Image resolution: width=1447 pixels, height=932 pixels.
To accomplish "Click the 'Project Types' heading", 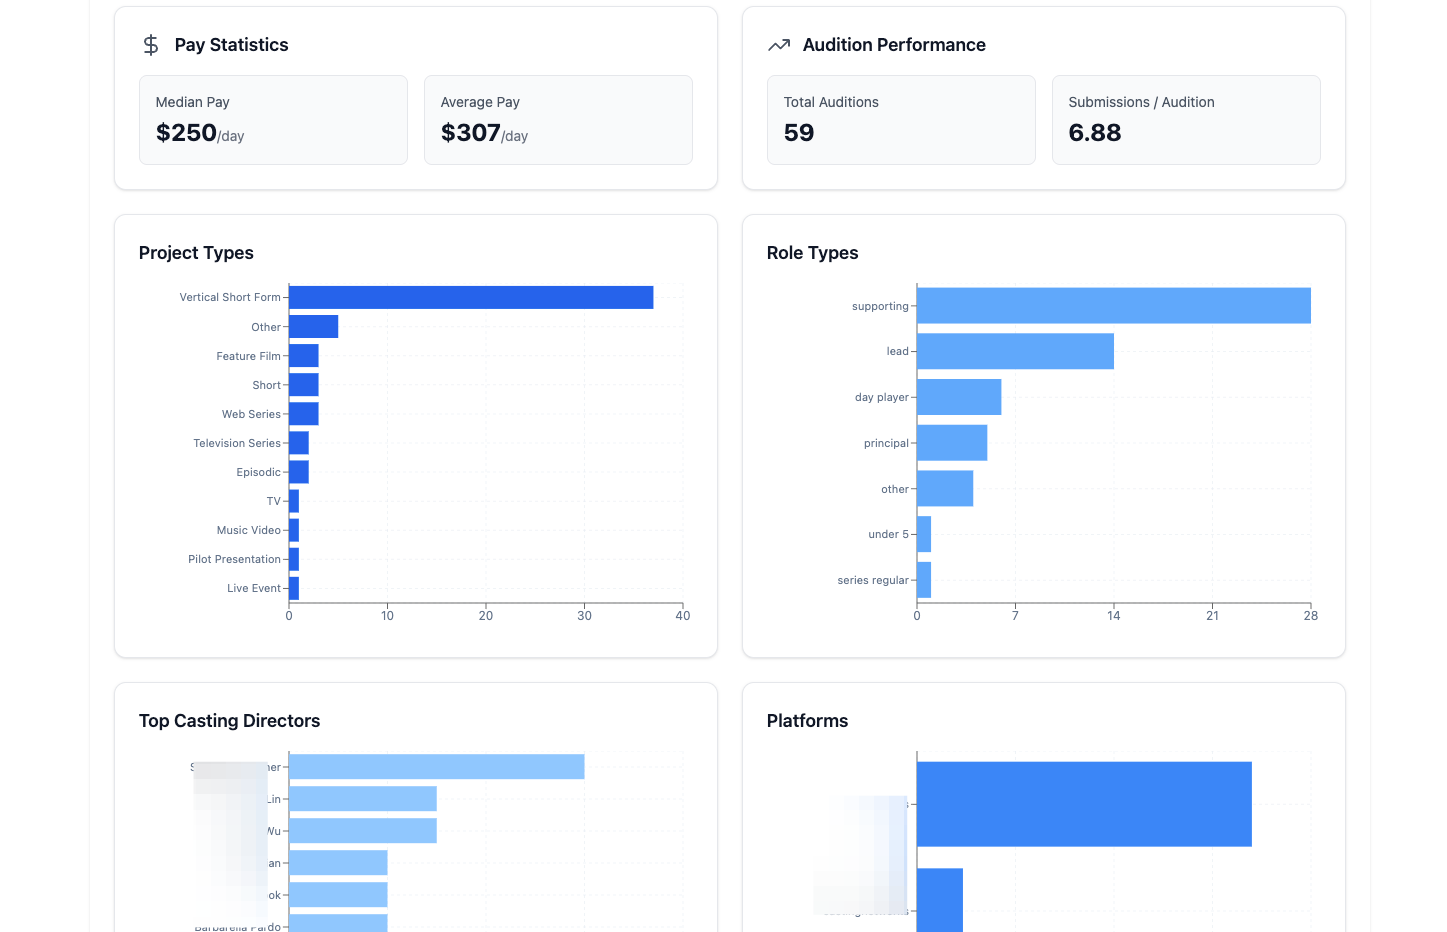I will tap(196, 253).
